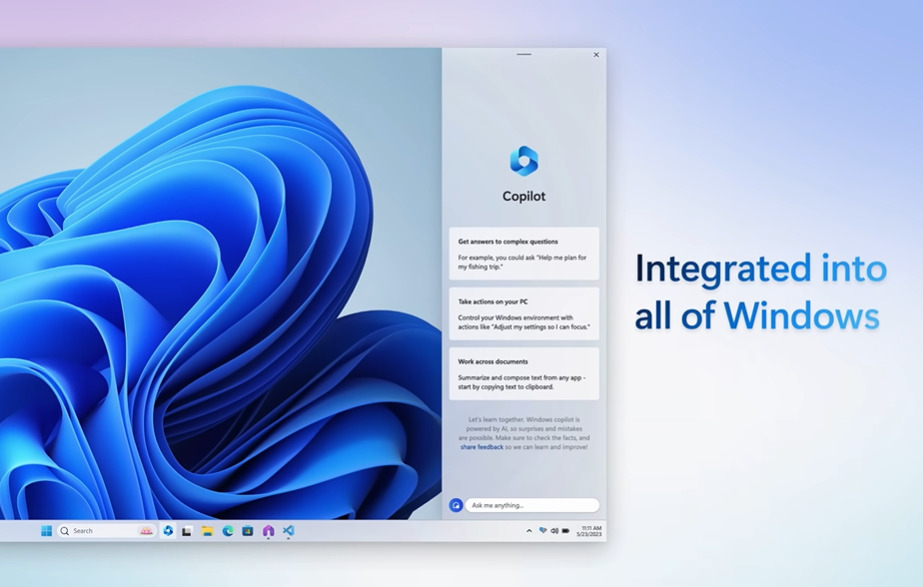Choose the 'Work across documents' suggestion card
Screen dimensions: 923x587
pyautogui.click(x=524, y=374)
